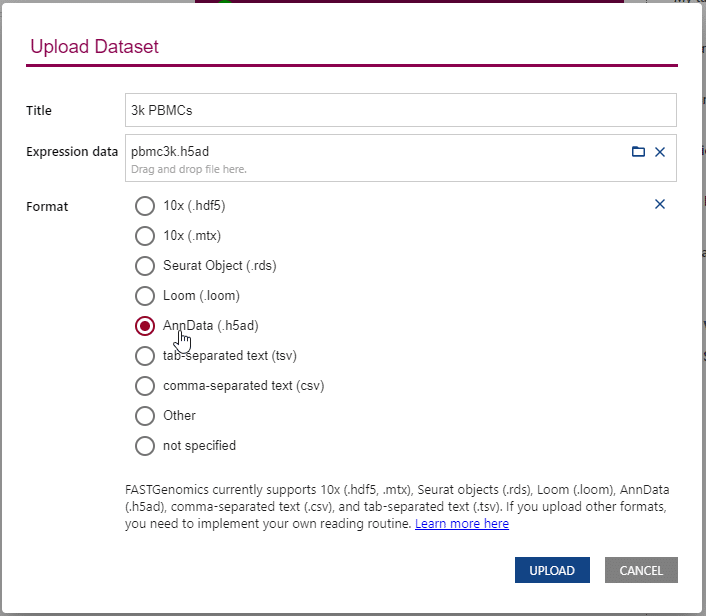Screen dimensions: 706x616
Task: Choose comma-separated text (csv) format
Action: click(145, 386)
